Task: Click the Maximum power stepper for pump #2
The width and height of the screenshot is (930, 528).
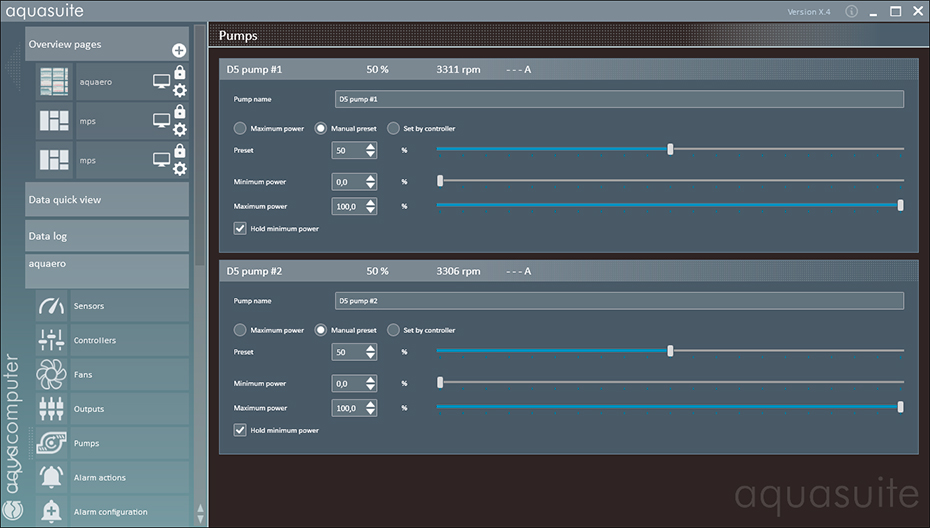Action: pyautogui.click(x=371, y=408)
